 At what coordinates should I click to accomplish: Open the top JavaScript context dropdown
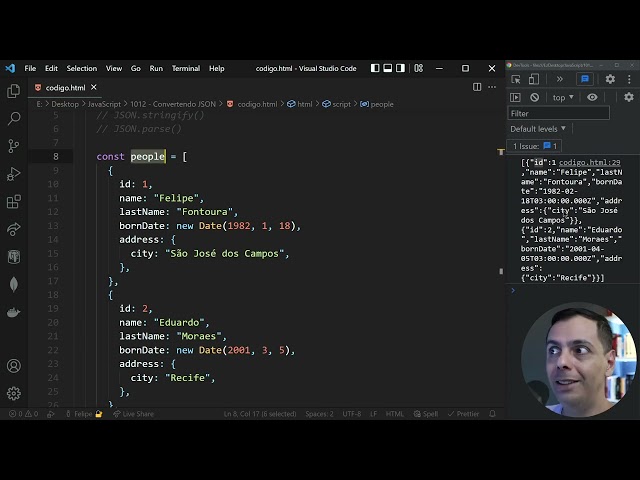pos(563,98)
